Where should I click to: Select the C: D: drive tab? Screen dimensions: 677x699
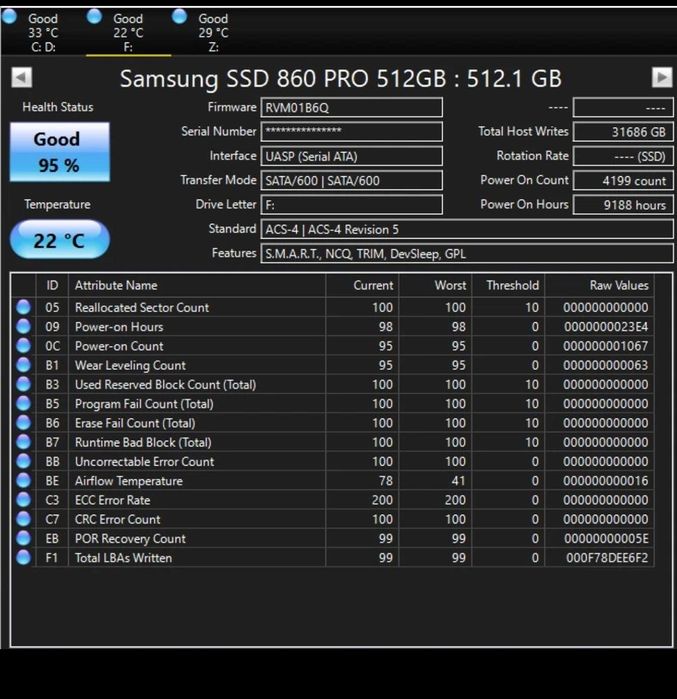click(43, 33)
